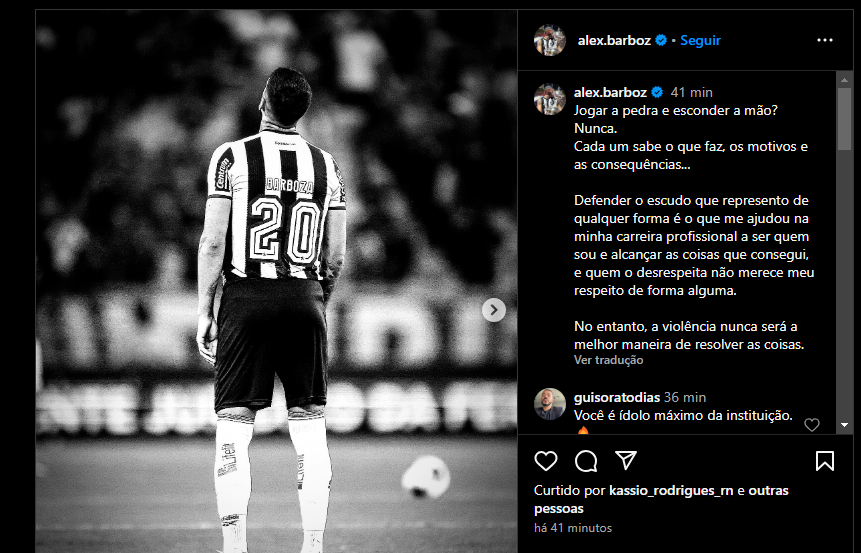
Task: Save the post with the bookmark icon
Action: tap(825, 461)
